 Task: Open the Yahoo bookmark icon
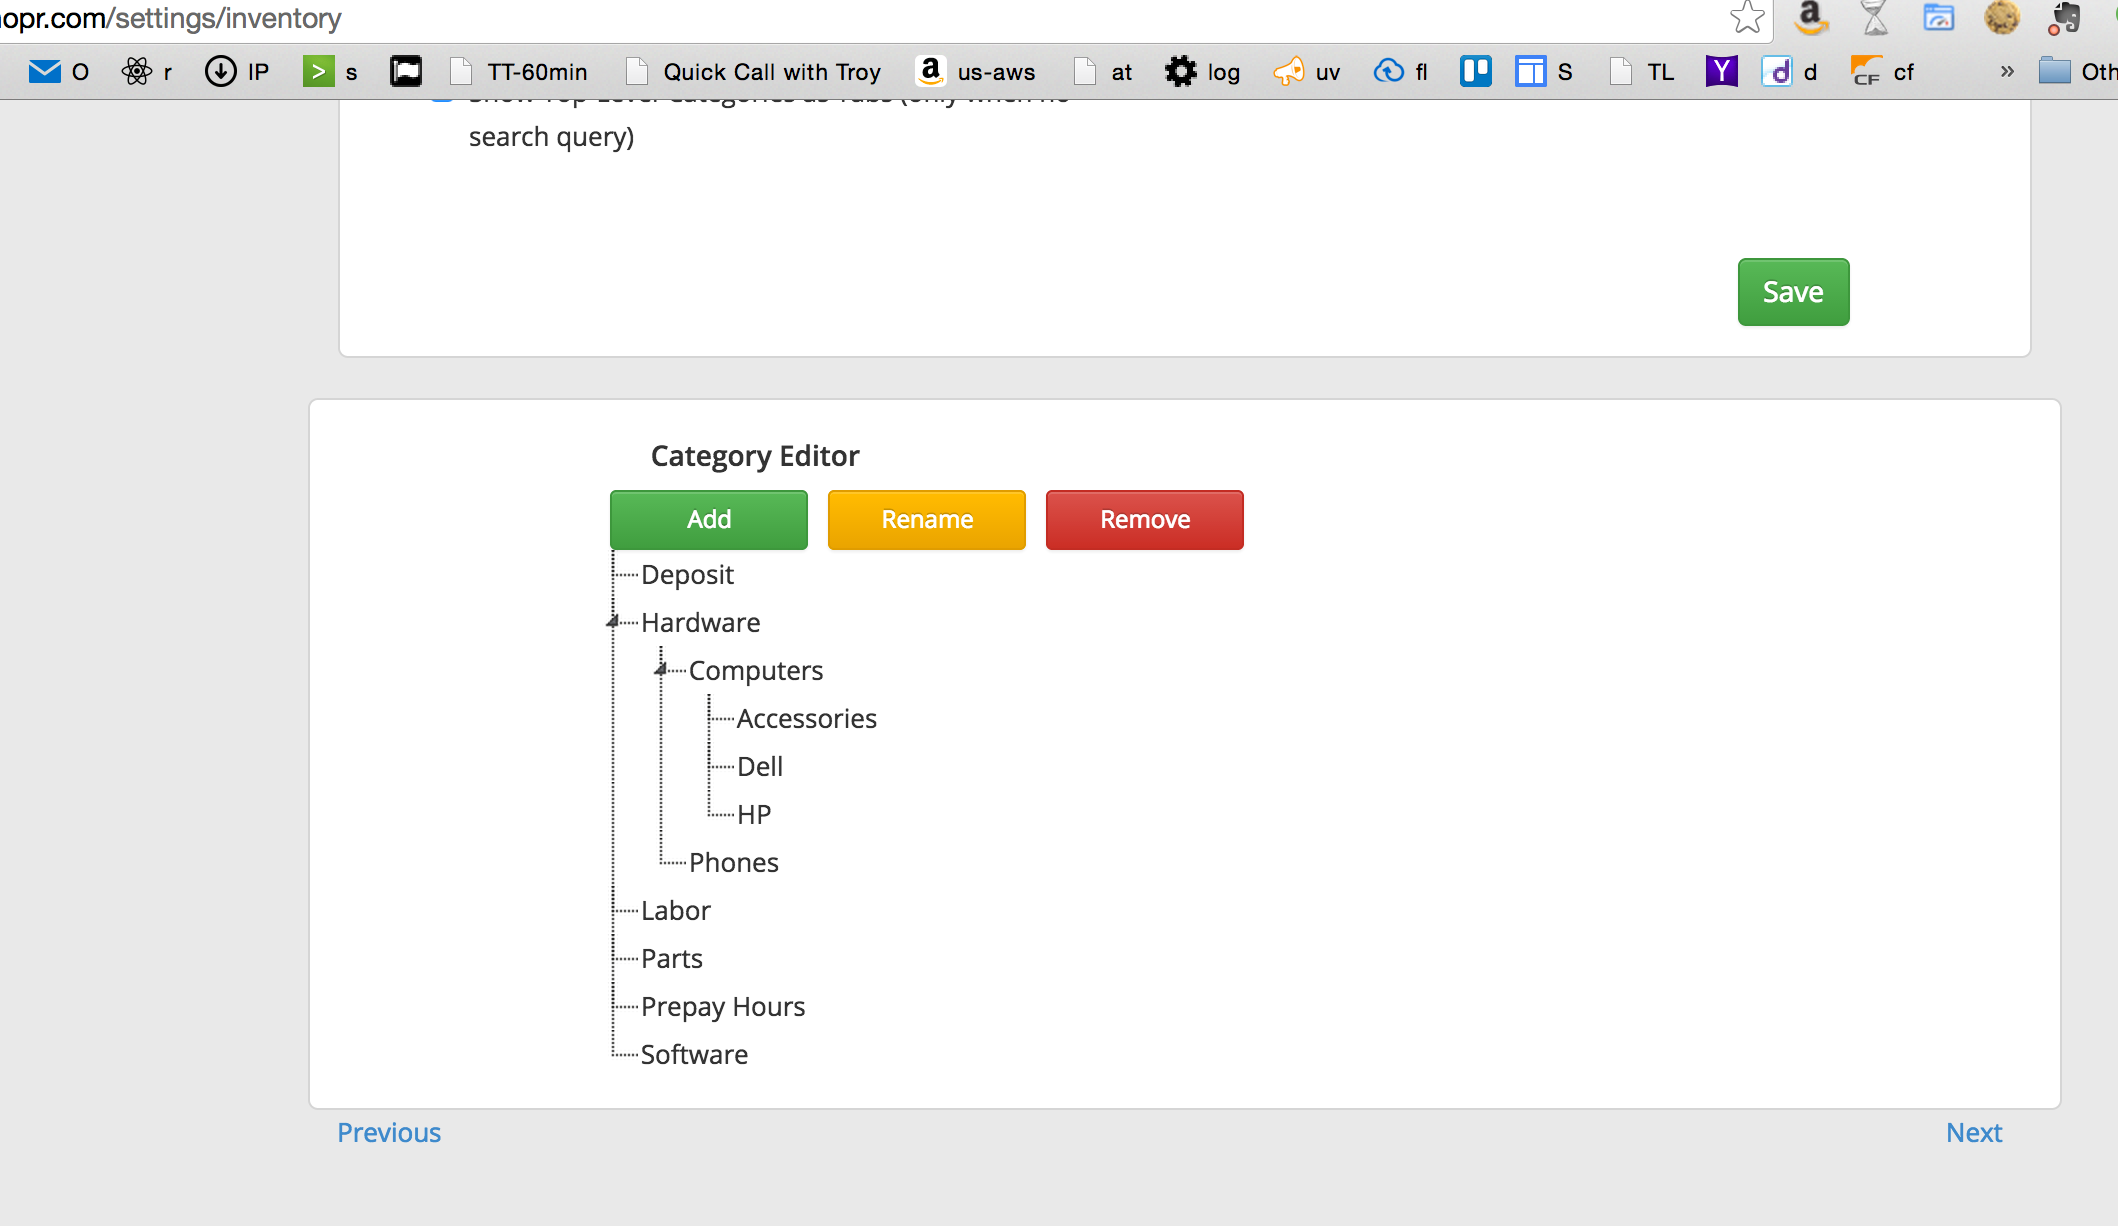(x=1721, y=71)
